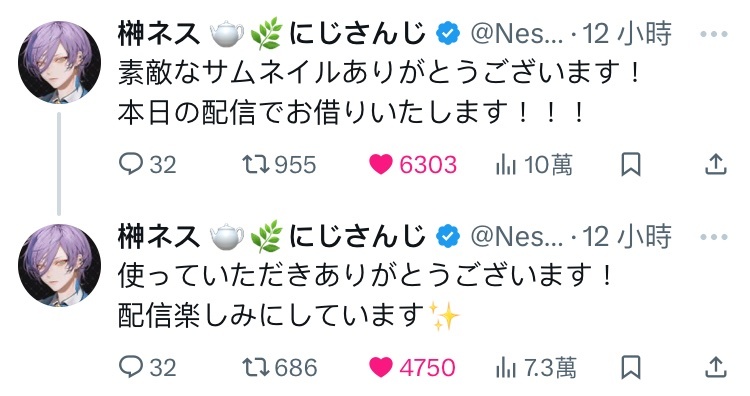This screenshot has width=750, height=396.
Task: Open replies on the first tweet
Action: (x=147, y=165)
